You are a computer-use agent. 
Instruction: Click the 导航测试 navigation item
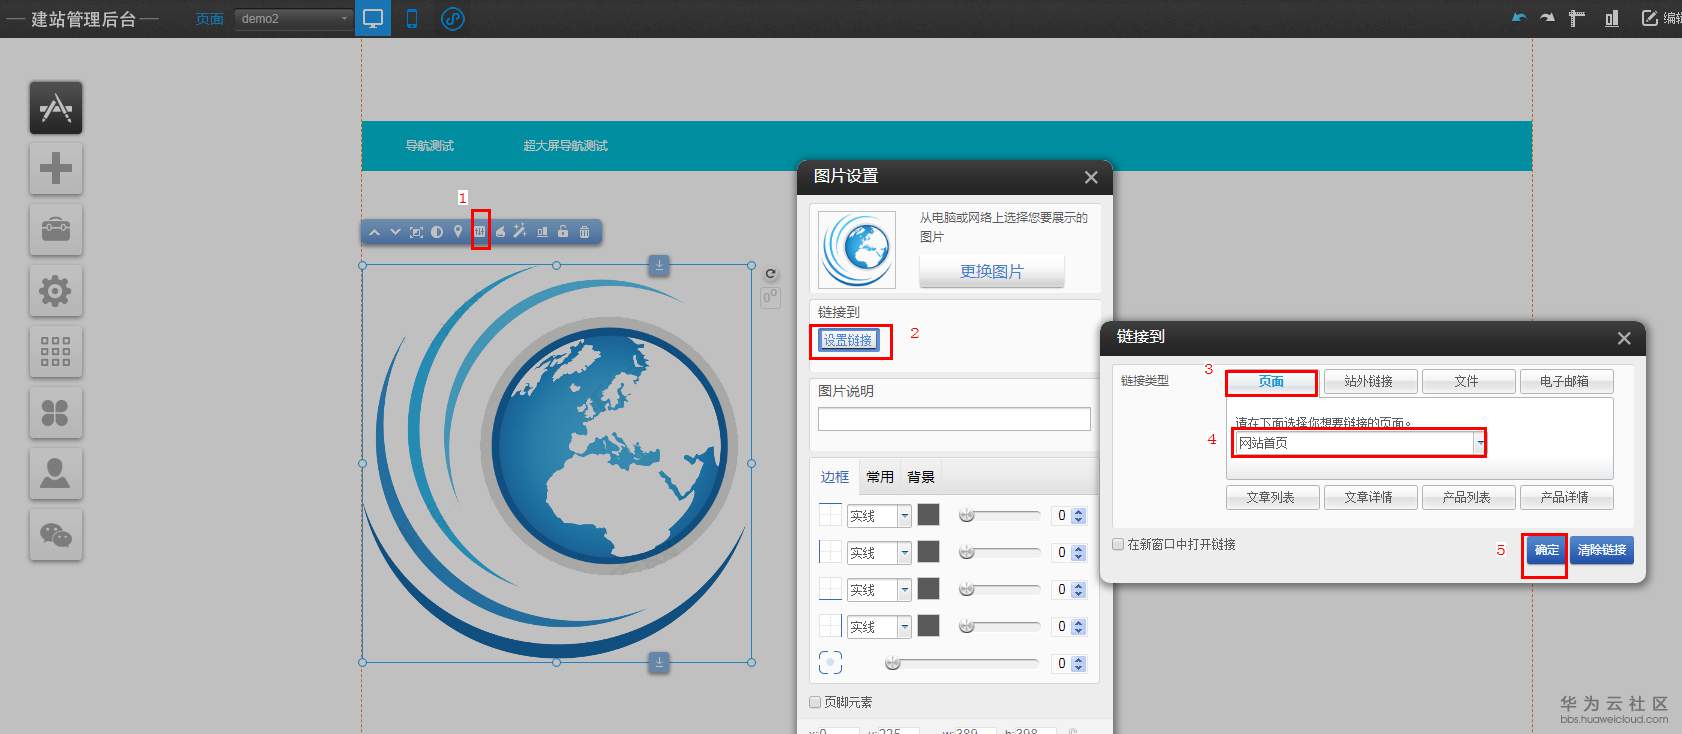click(430, 146)
